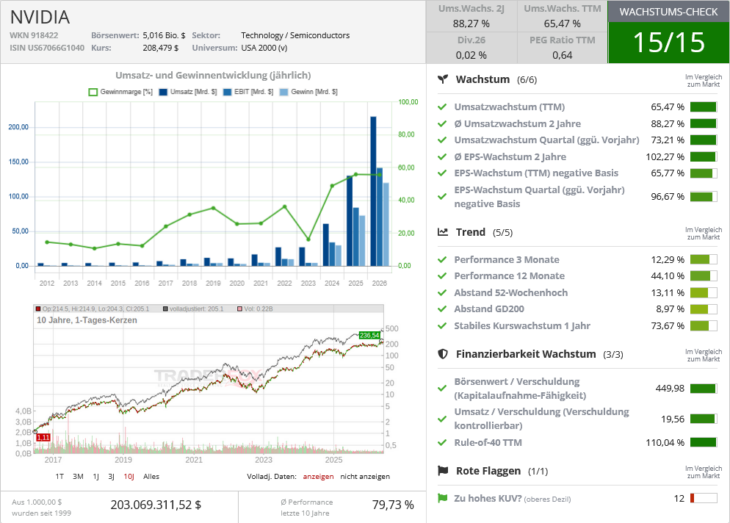Click the 79,73 % performance value
Screen dimensions: 730x523
tap(393, 505)
